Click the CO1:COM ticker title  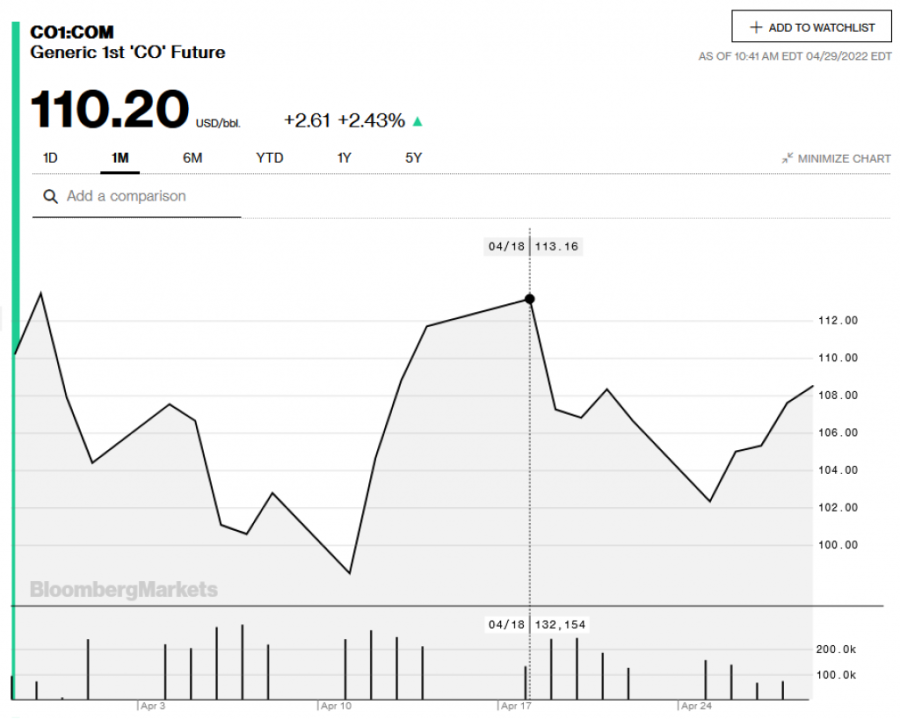point(72,32)
